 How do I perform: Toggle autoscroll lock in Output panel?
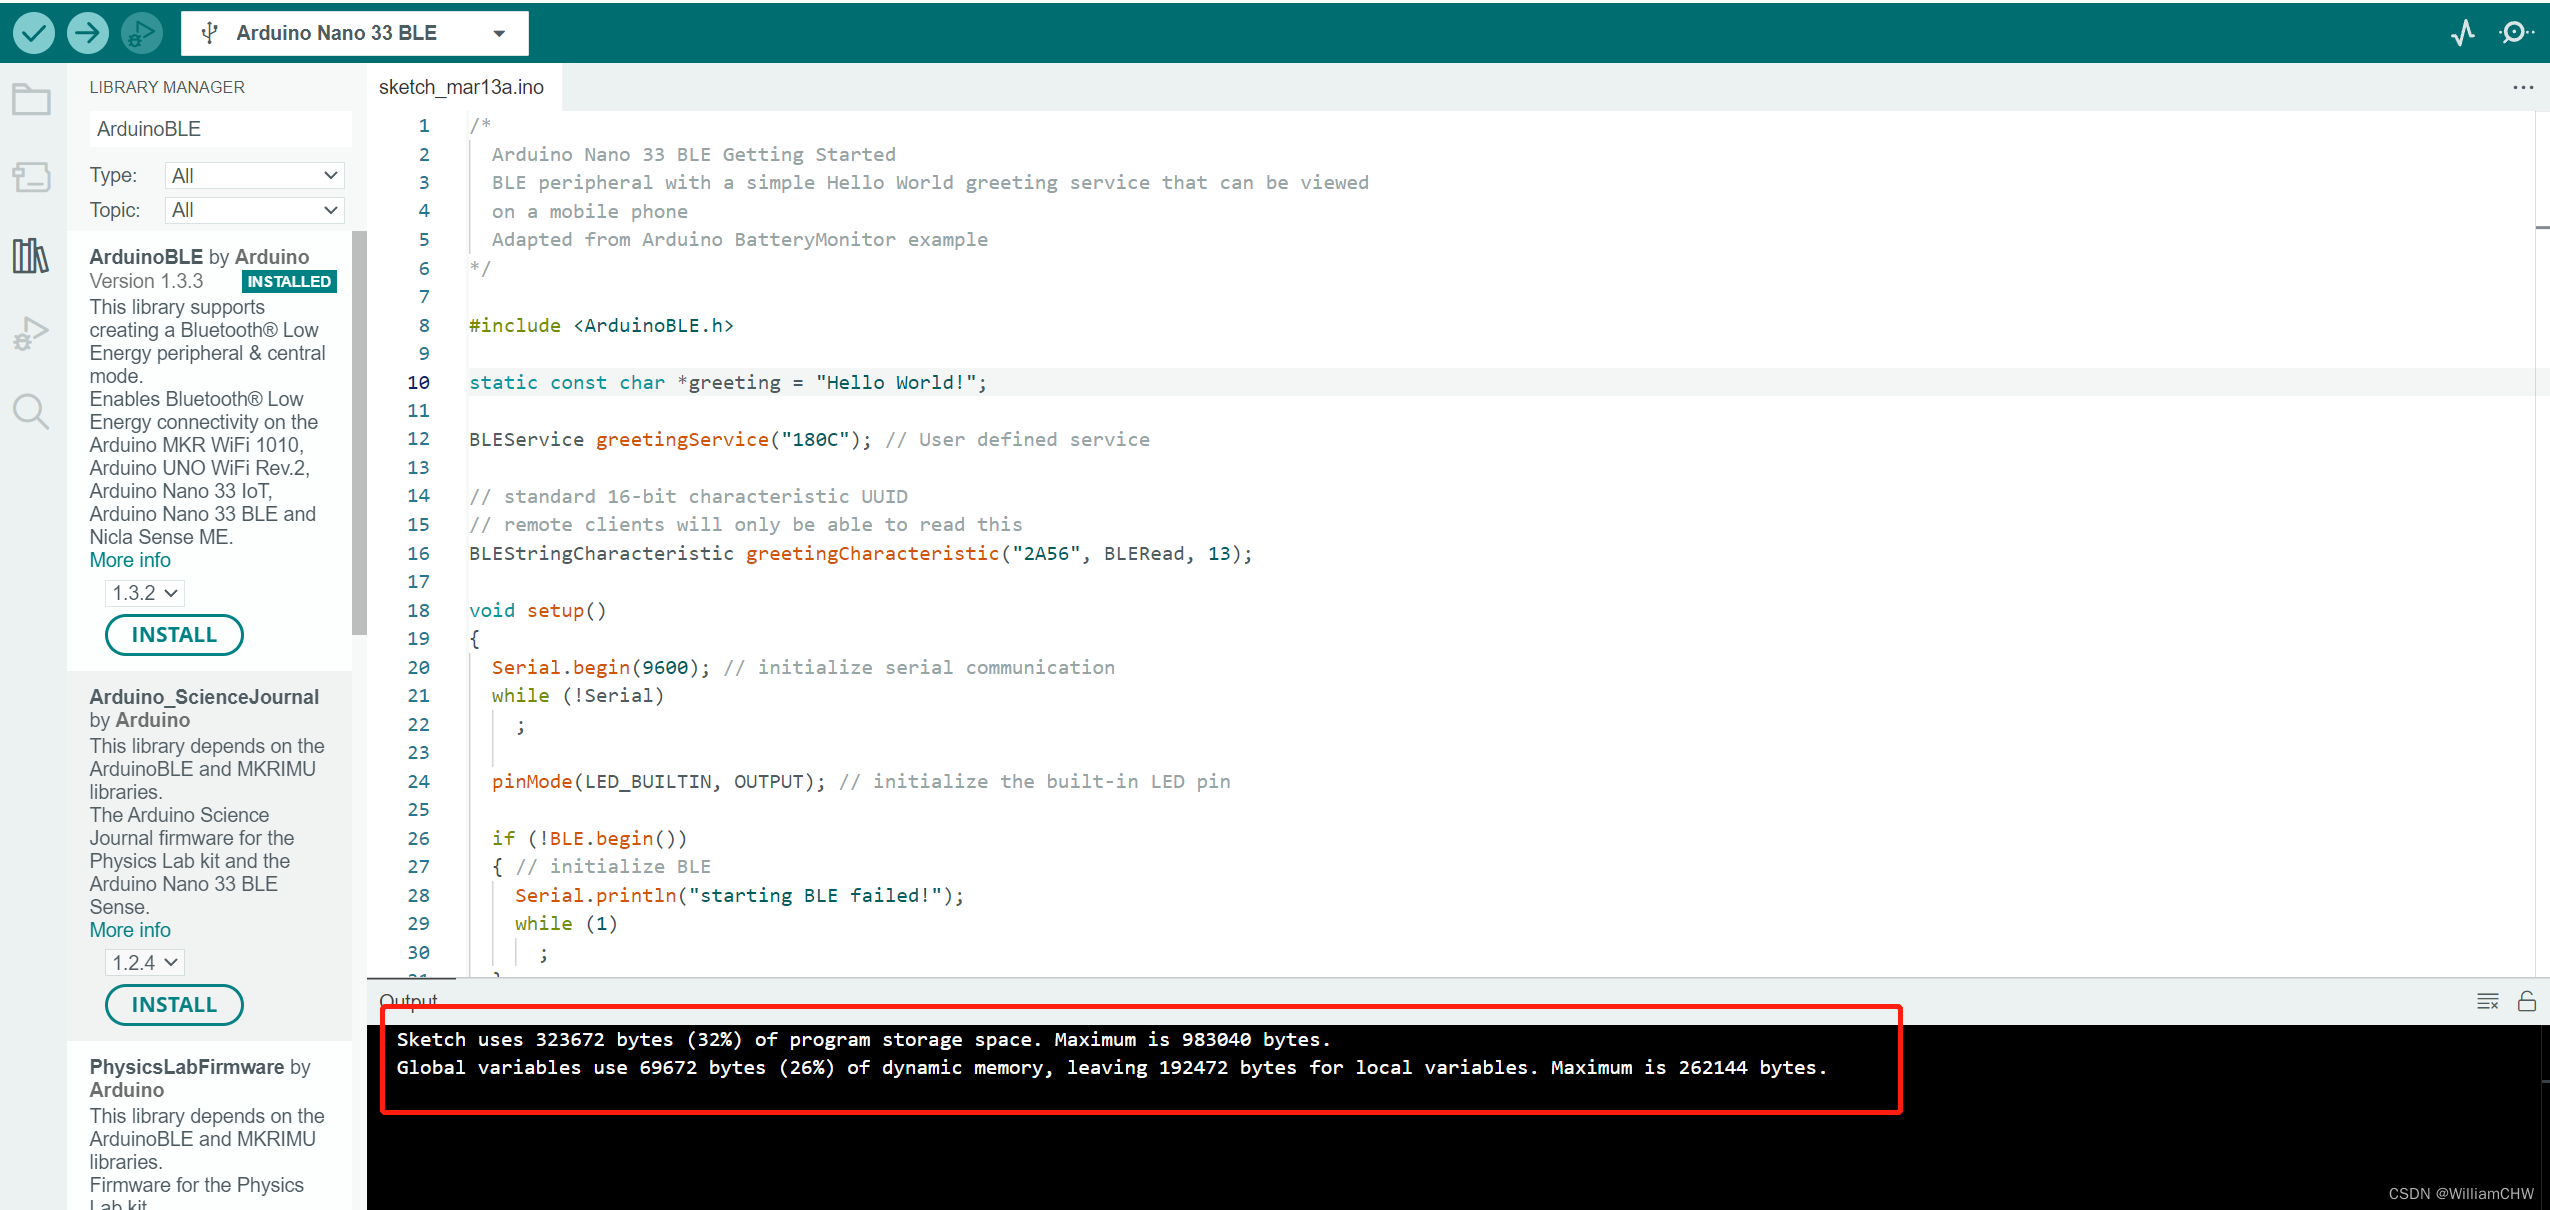coord(2526,1001)
